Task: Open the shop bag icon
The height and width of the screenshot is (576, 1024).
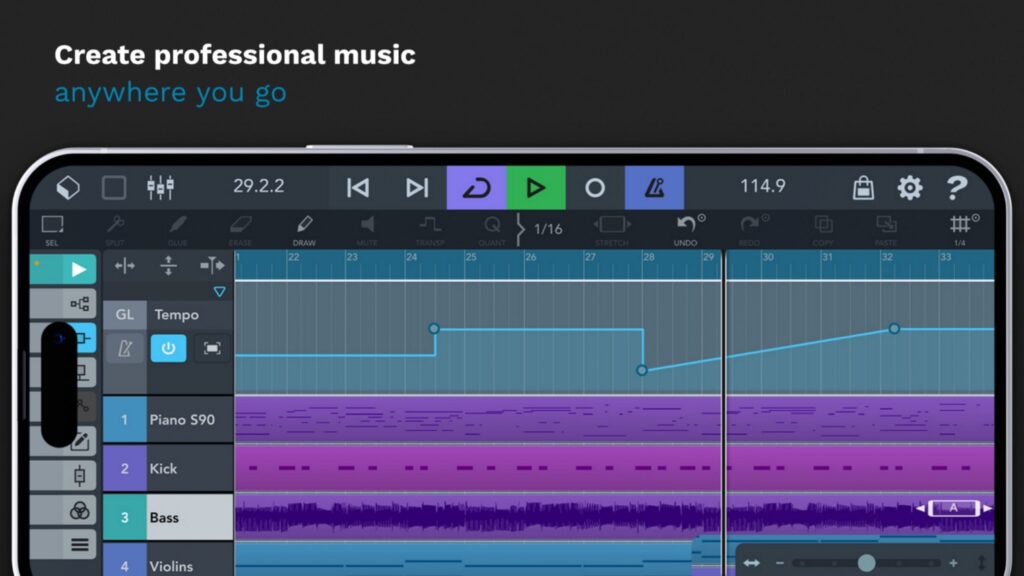Action: point(862,187)
